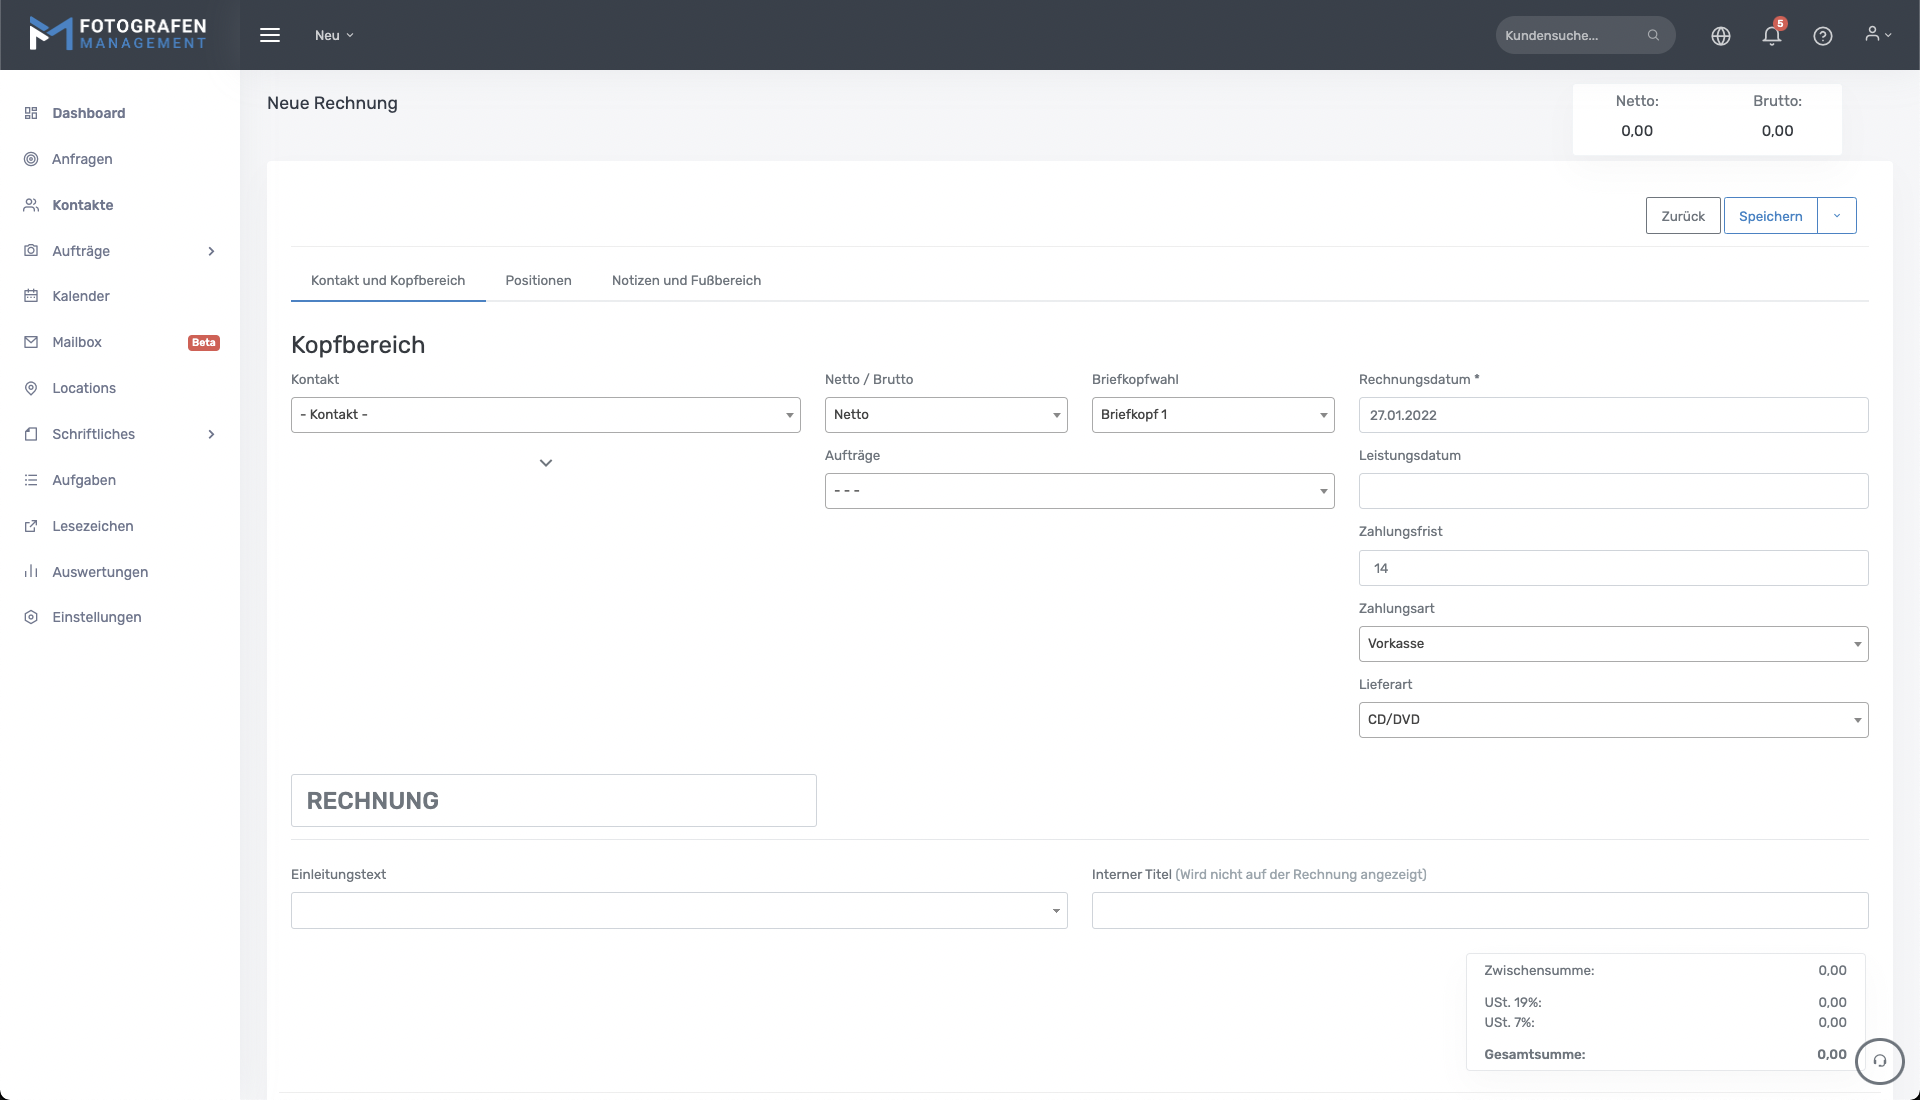Expand the Aufträge sidebar submenu
The width and height of the screenshot is (1920, 1100).
click(211, 251)
